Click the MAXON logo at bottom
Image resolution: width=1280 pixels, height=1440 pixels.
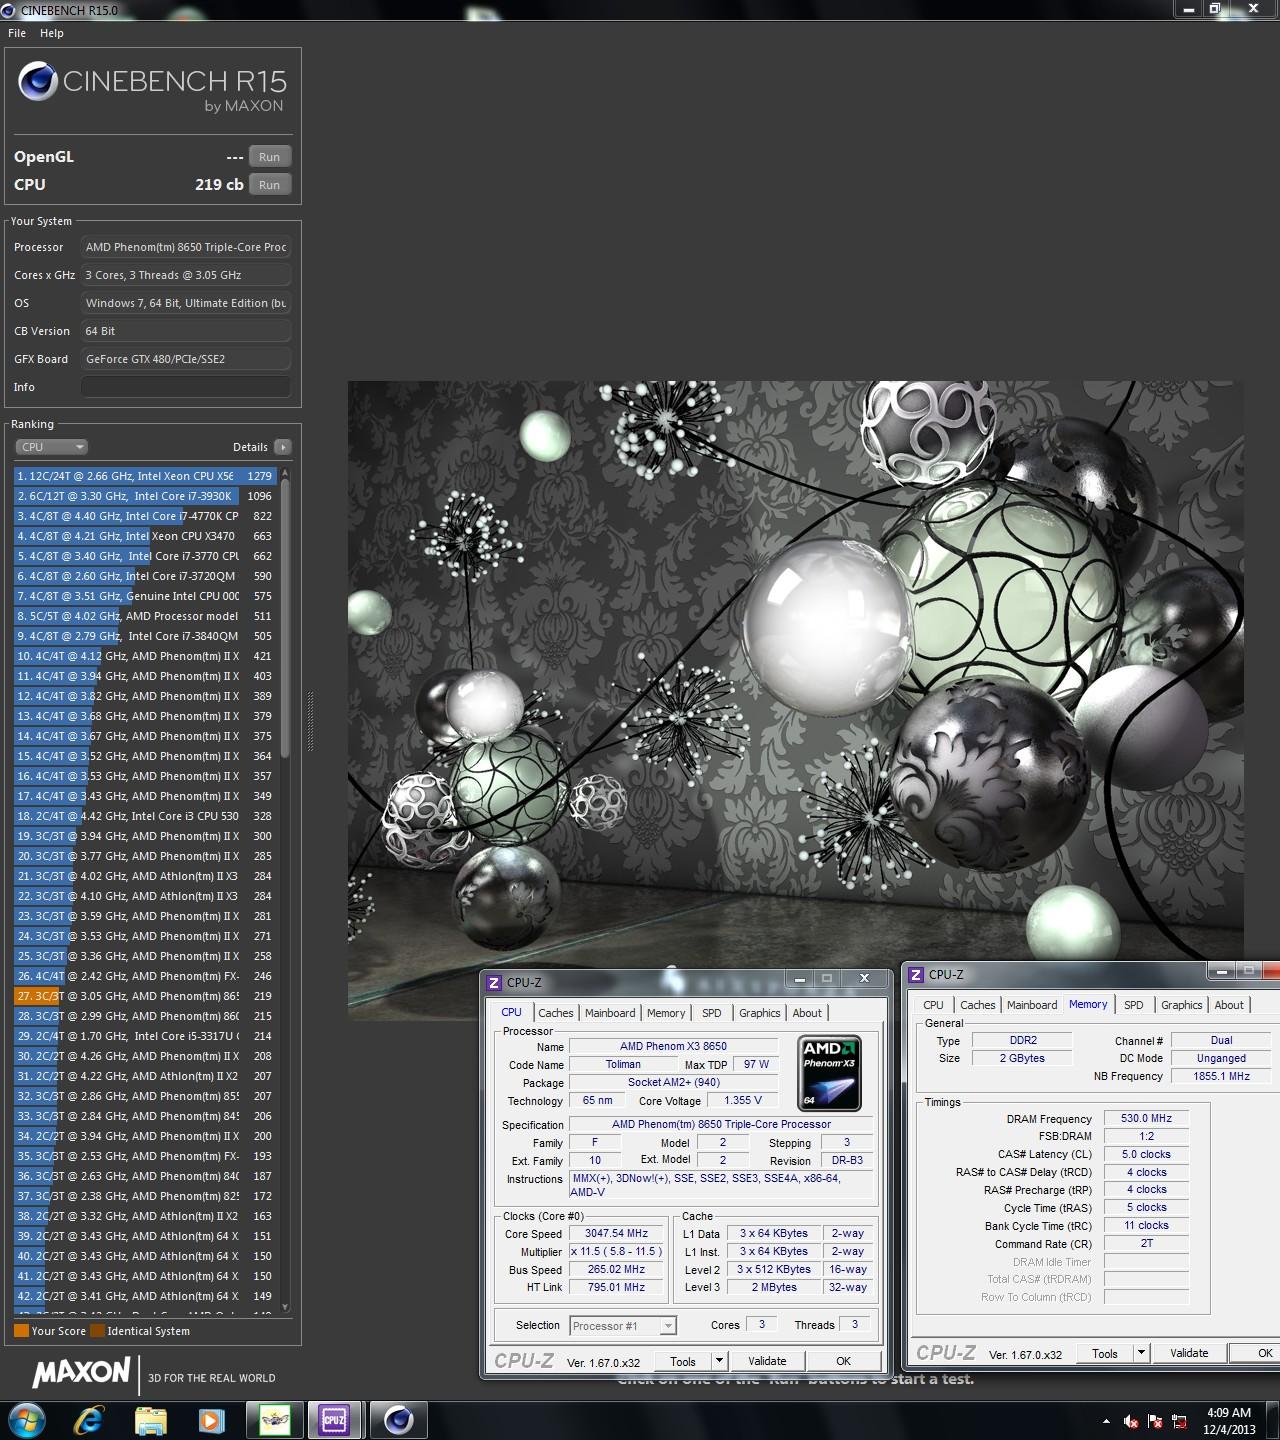81,1372
